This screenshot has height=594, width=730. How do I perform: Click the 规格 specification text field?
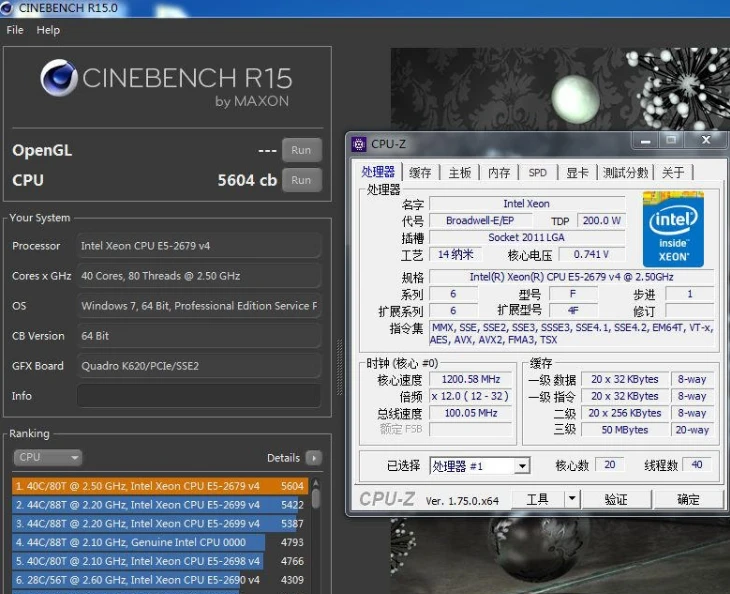coord(571,277)
